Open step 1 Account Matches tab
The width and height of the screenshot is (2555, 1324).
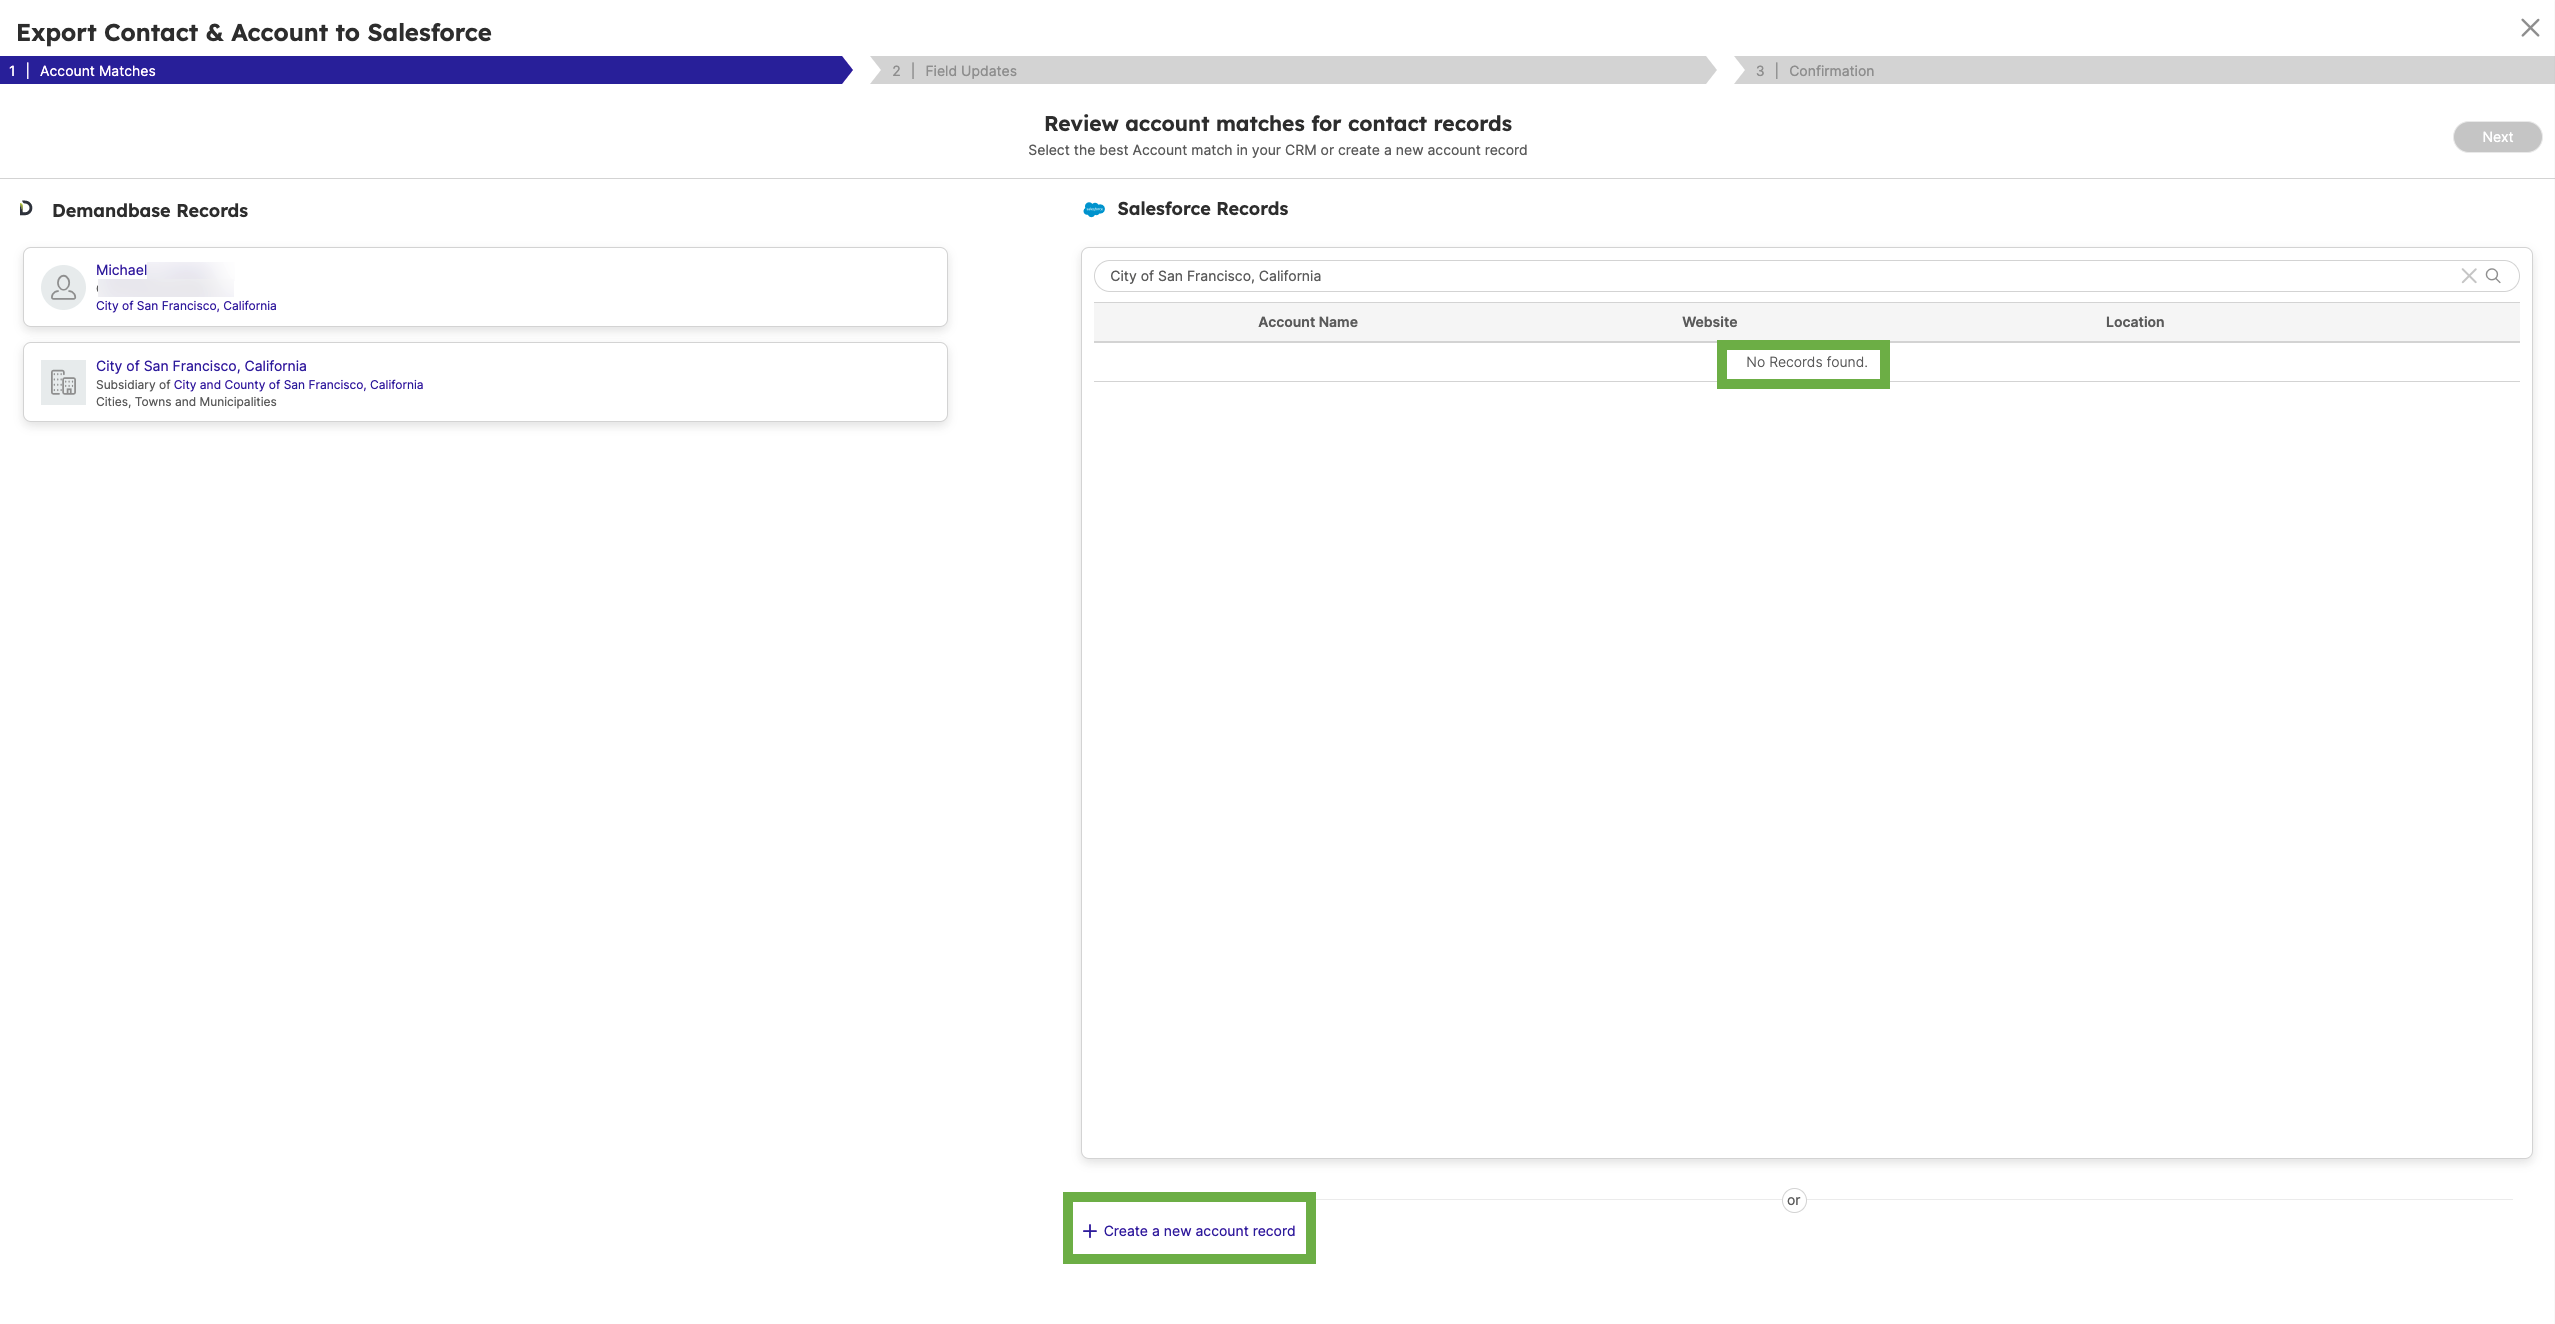point(98,71)
